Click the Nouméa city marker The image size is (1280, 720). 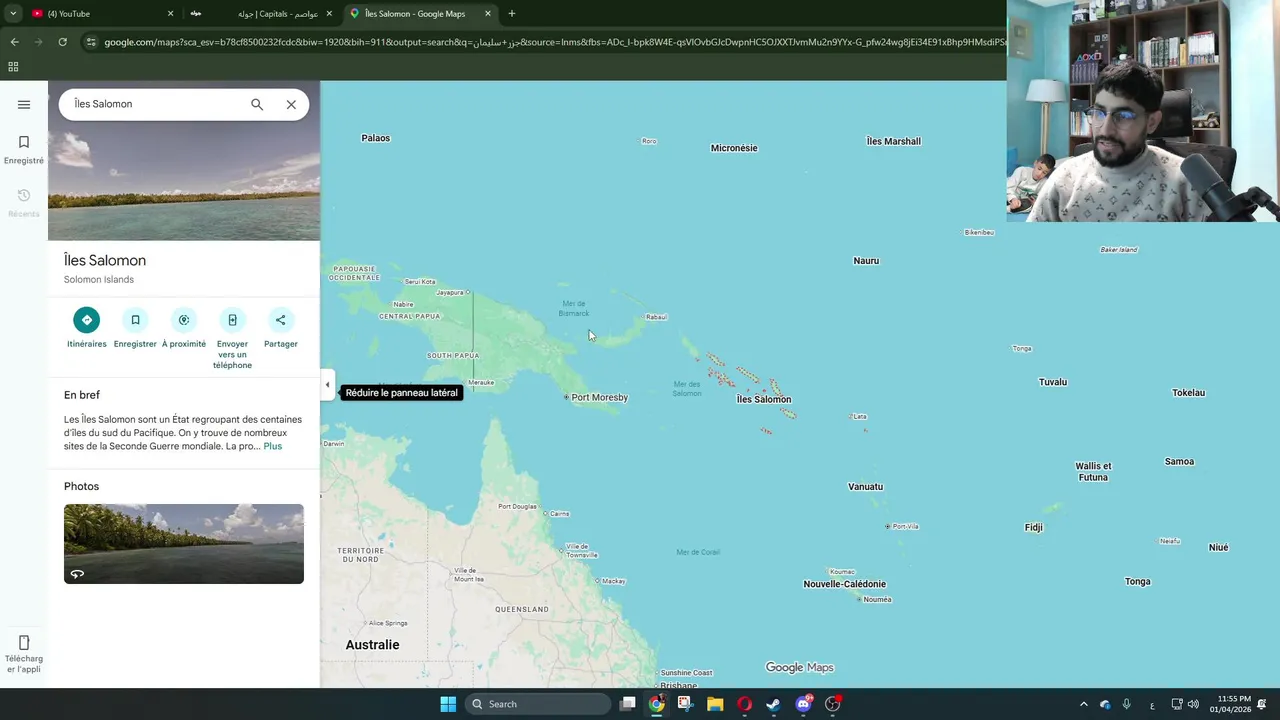[x=859, y=599]
